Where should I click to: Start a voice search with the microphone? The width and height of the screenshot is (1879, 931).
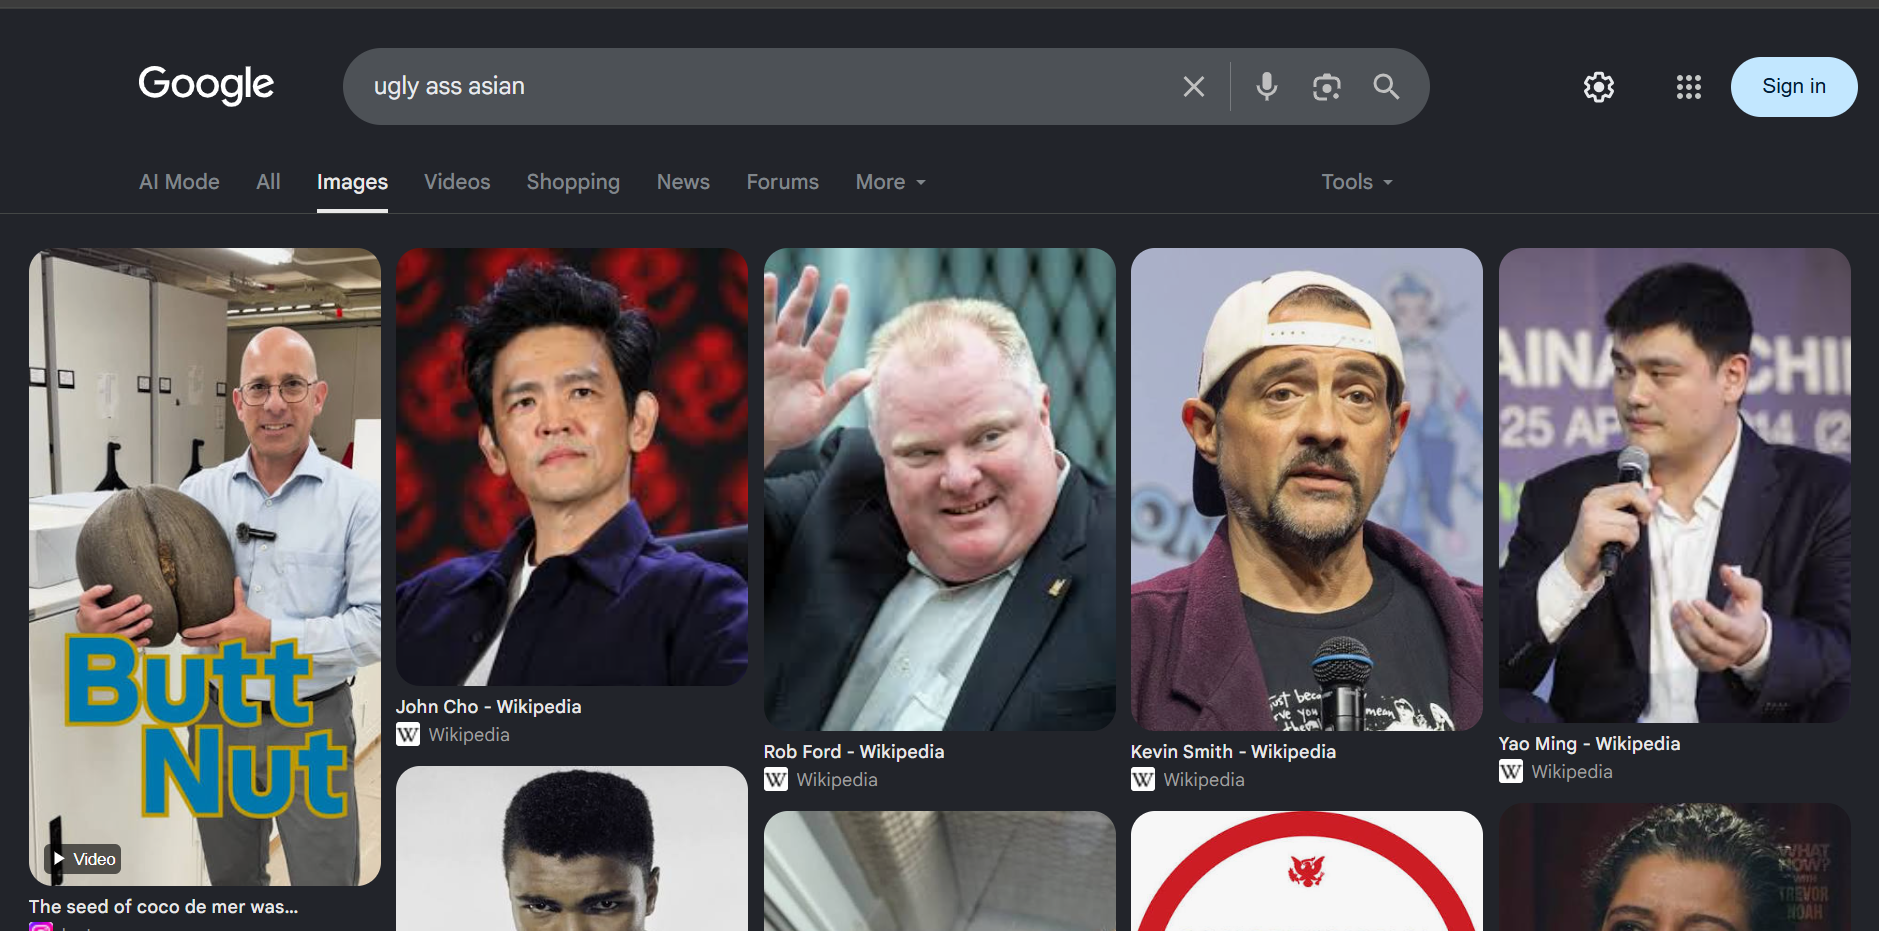point(1267,87)
